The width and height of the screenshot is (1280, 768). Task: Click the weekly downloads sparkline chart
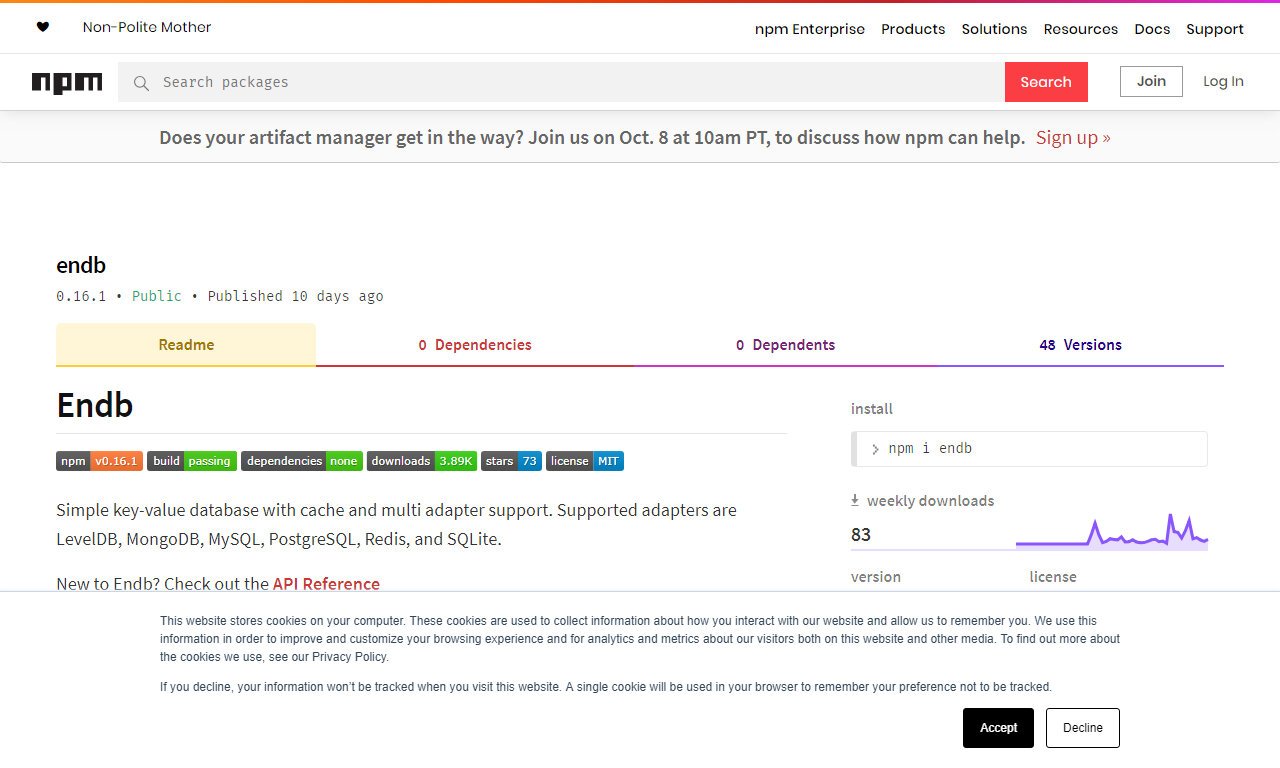coord(1112,531)
